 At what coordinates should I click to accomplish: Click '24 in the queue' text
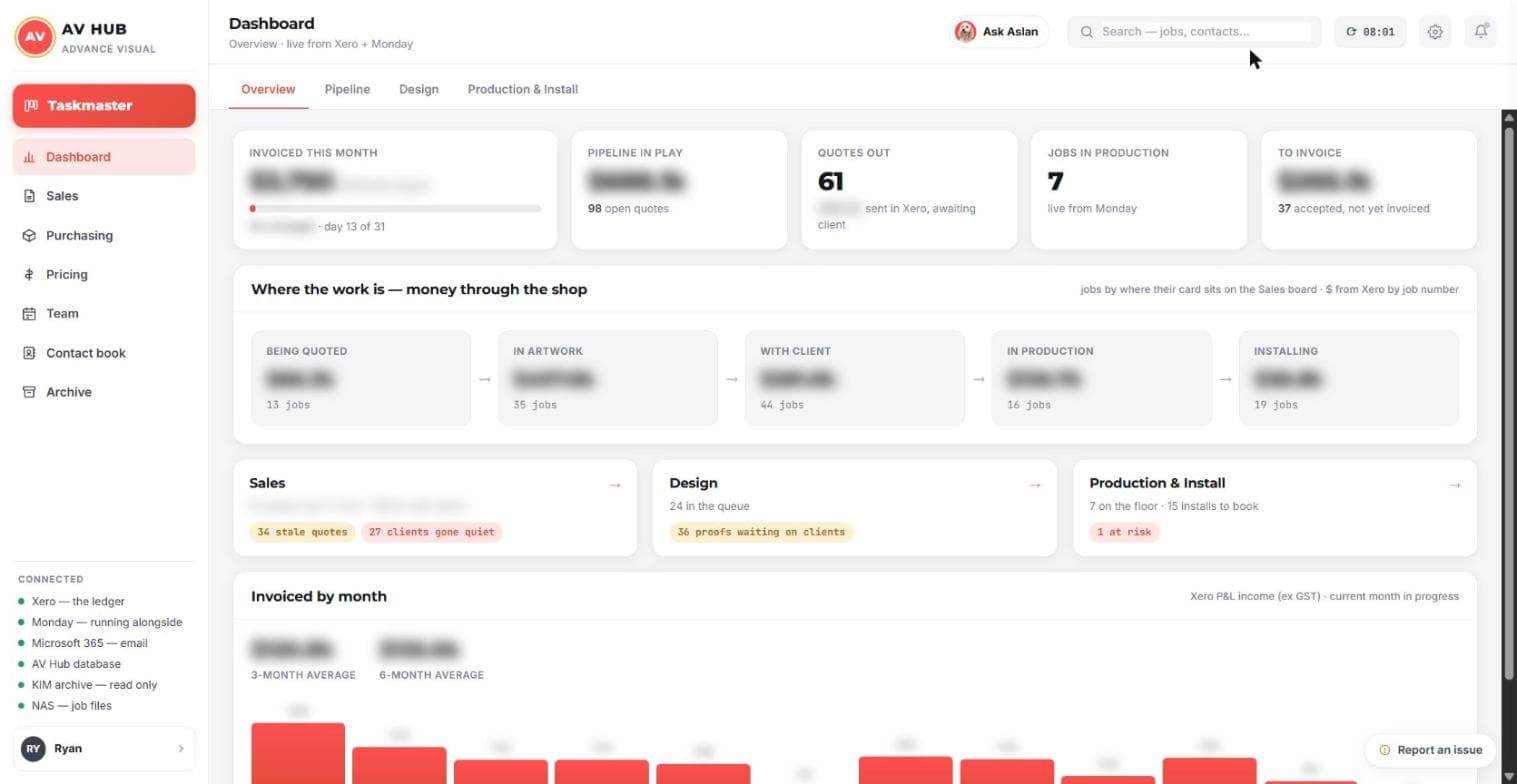[x=709, y=506]
